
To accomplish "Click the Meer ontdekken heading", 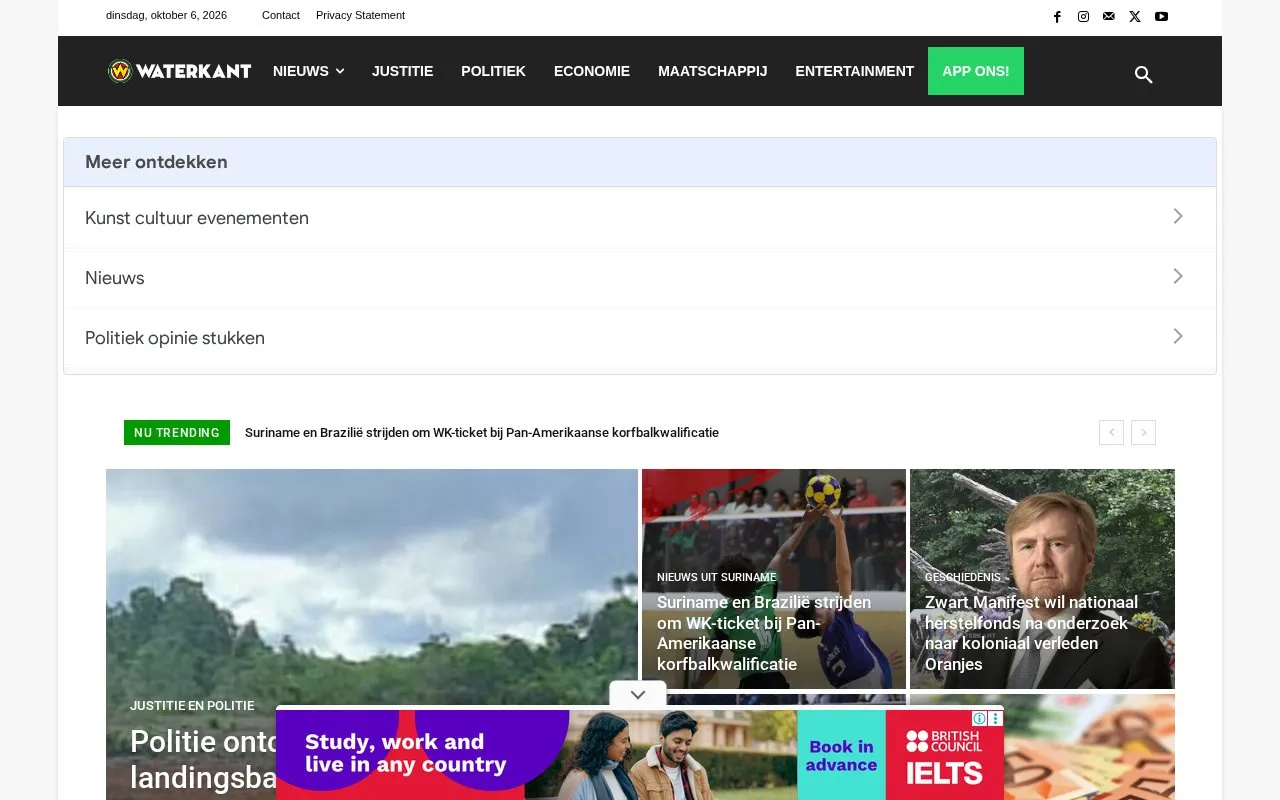I will [156, 162].
